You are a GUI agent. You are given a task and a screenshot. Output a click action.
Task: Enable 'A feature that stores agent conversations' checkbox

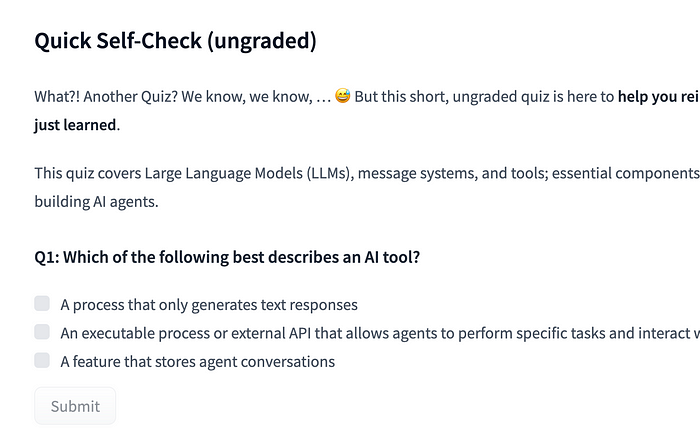point(42,360)
